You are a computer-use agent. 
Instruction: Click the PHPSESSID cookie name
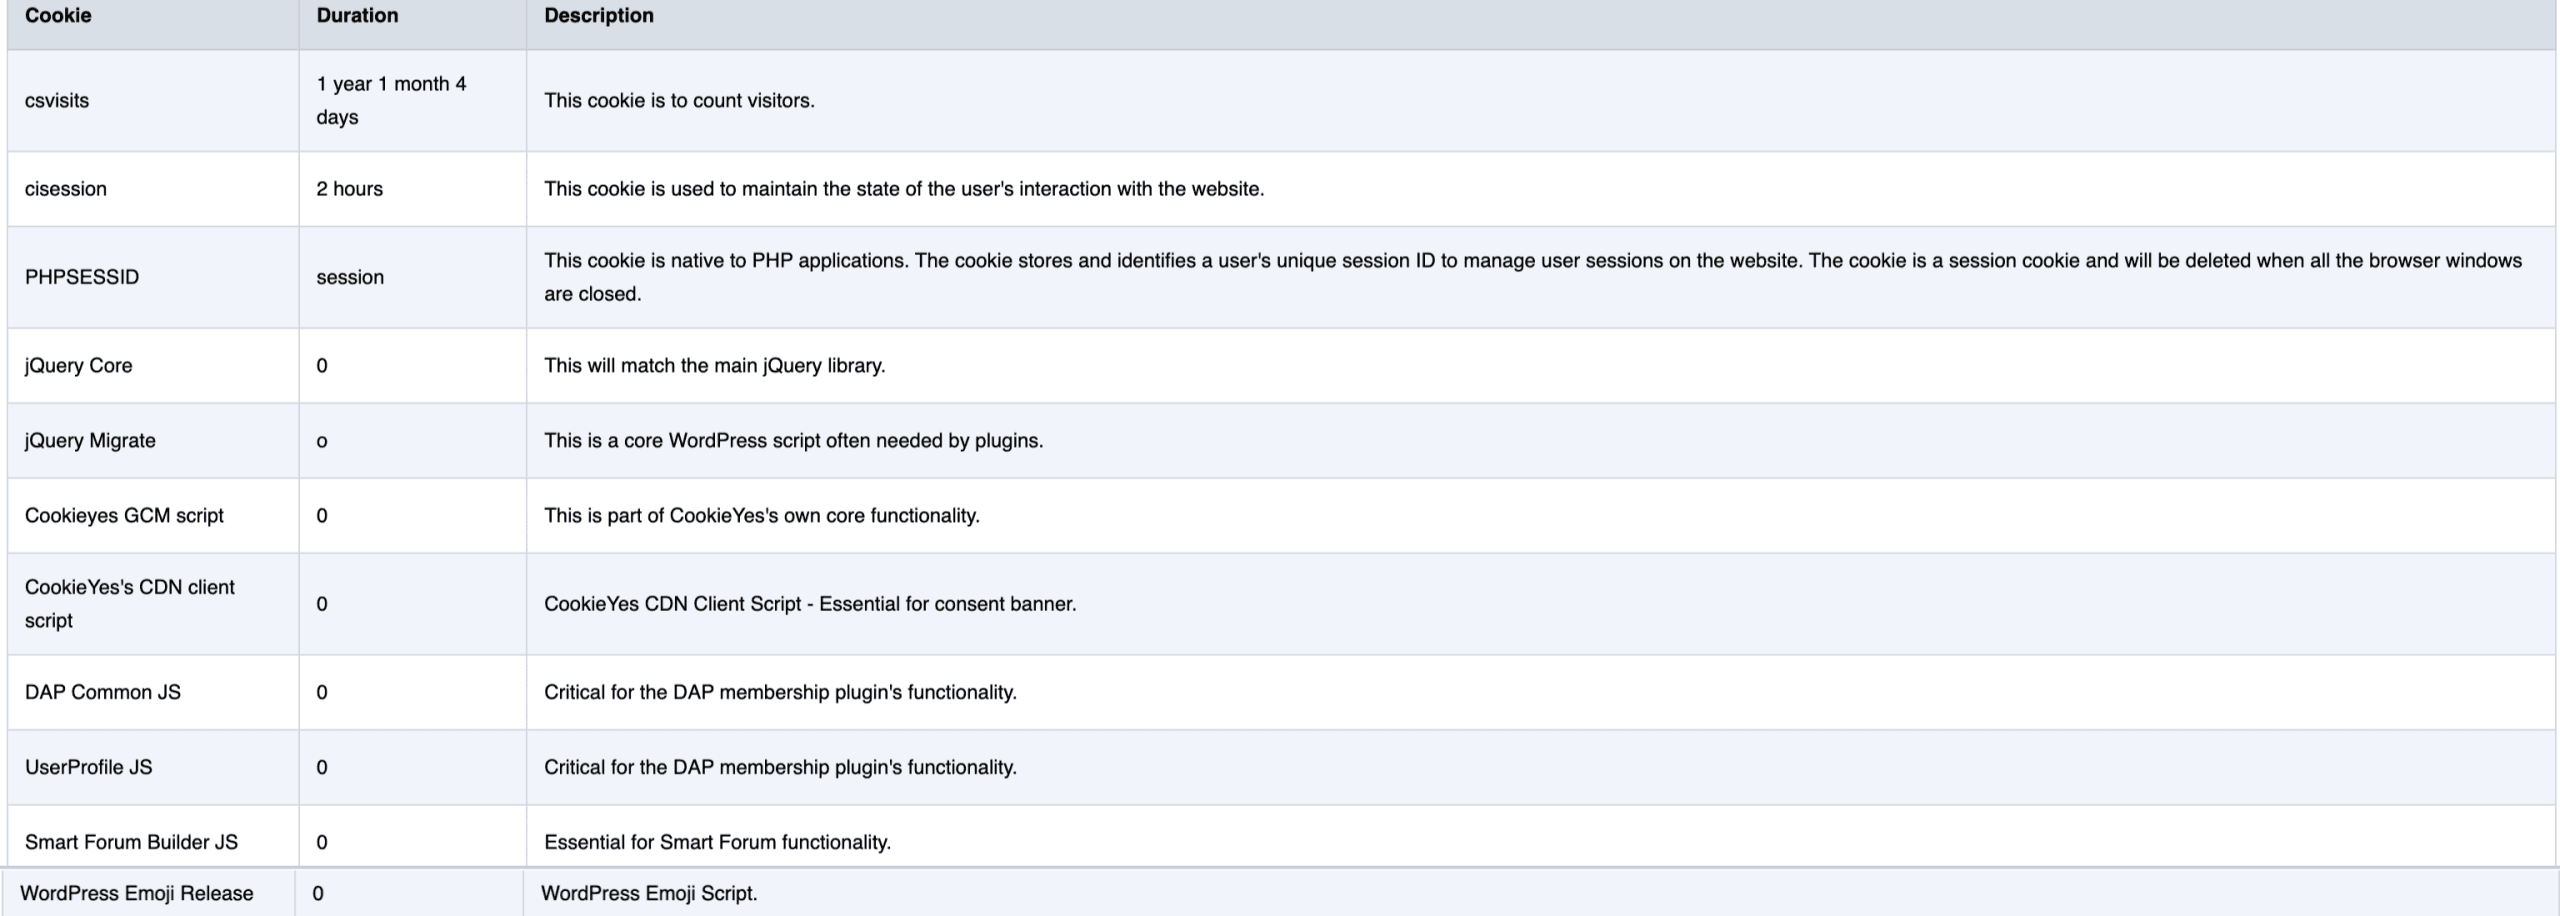point(82,277)
